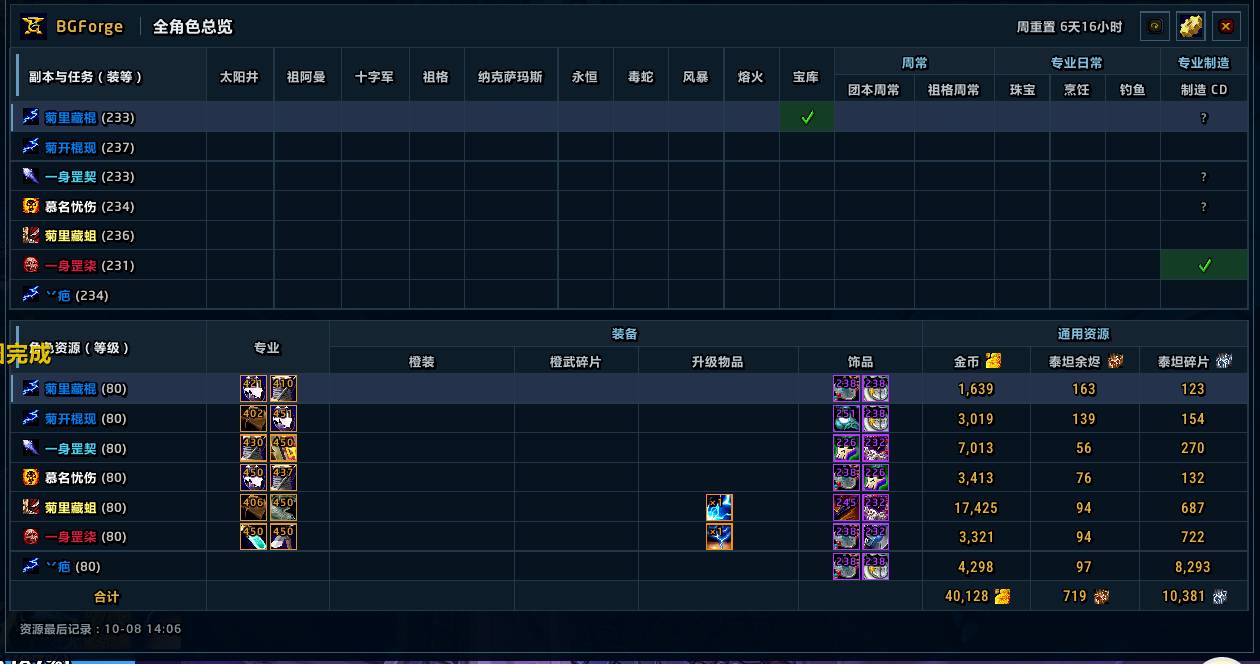1260x664 pixels.
Task: Click the 周重置 6天16小时 timer text
Action: point(1069,27)
